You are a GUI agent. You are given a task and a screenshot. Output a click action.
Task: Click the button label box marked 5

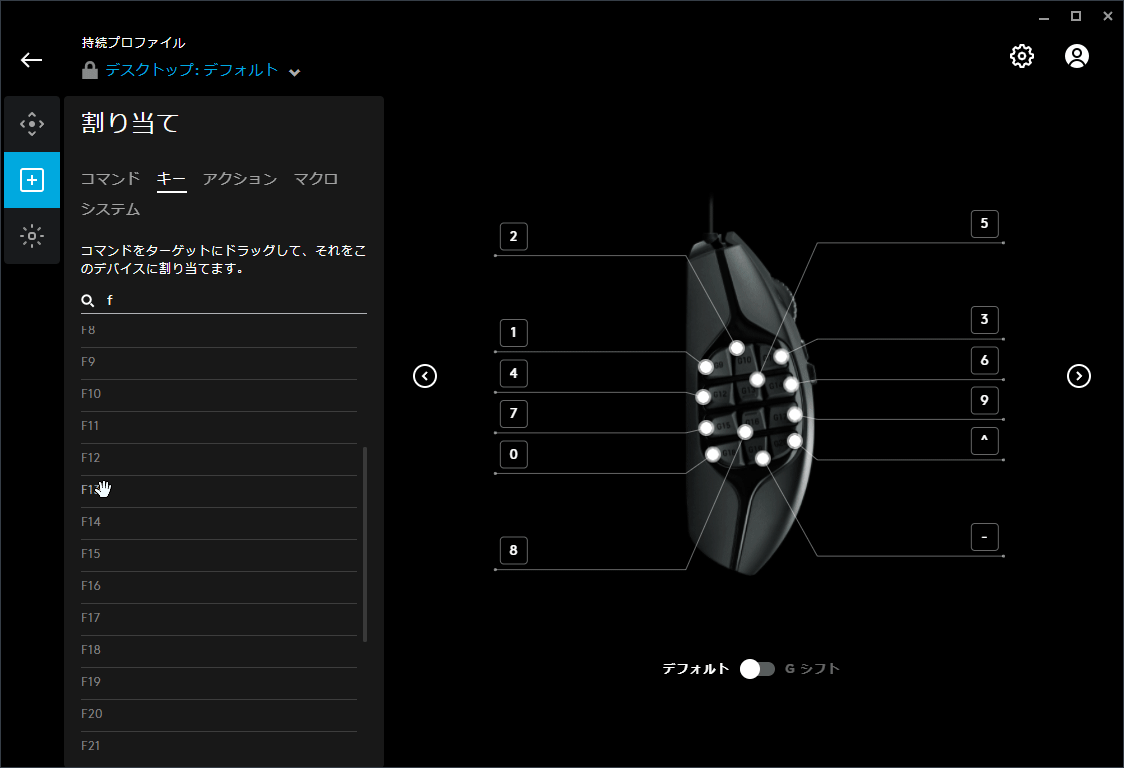[x=984, y=224]
